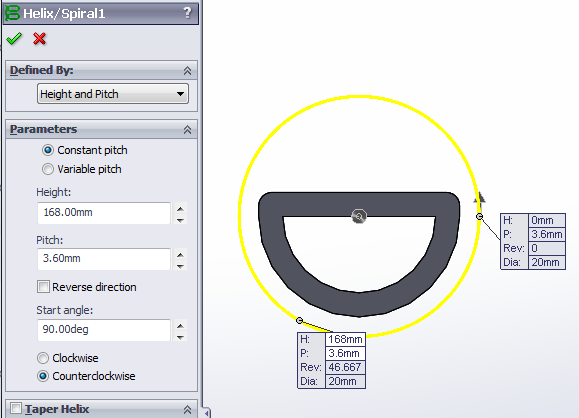Click the sketch origin point in the viewport
579x418 pixels.
[x=359, y=216]
